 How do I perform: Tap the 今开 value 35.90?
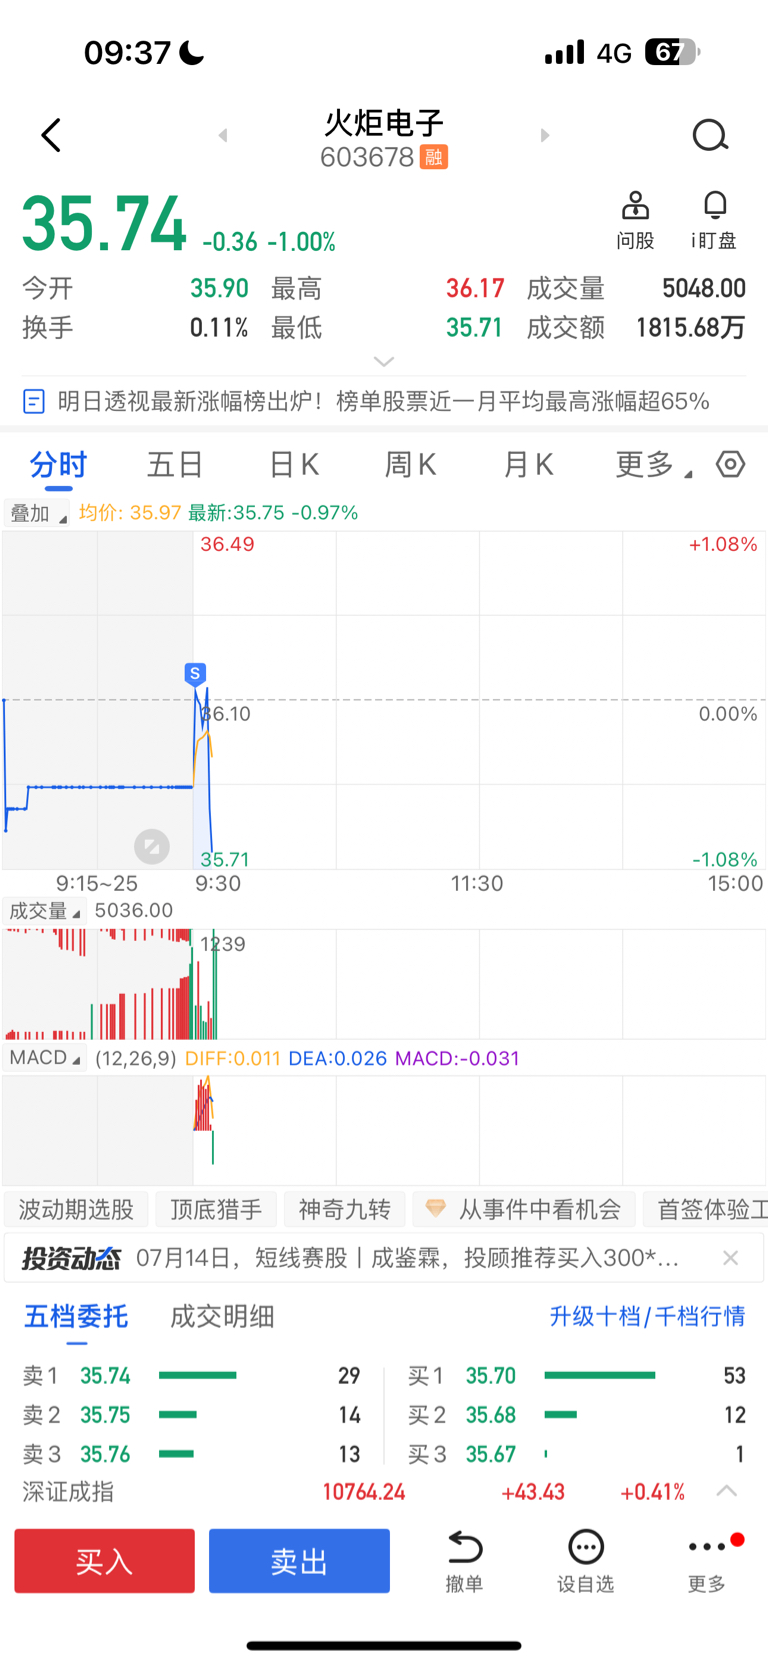(x=219, y=289)
